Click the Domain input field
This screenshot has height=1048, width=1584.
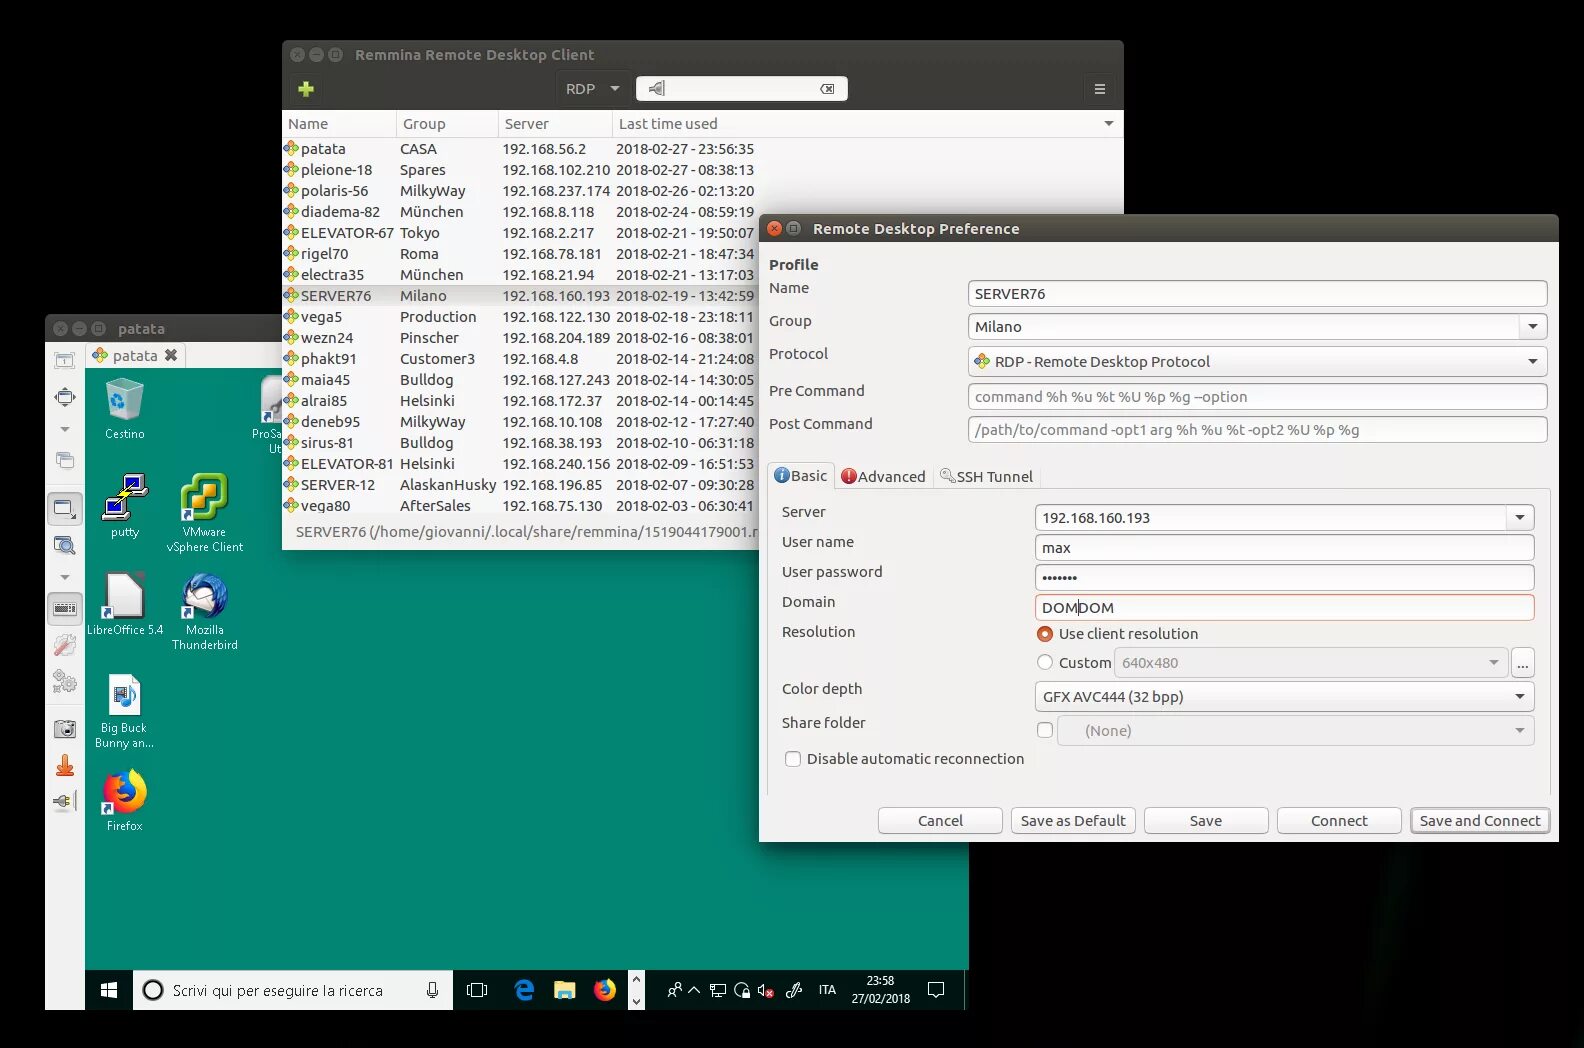(x=1284, y=608)
